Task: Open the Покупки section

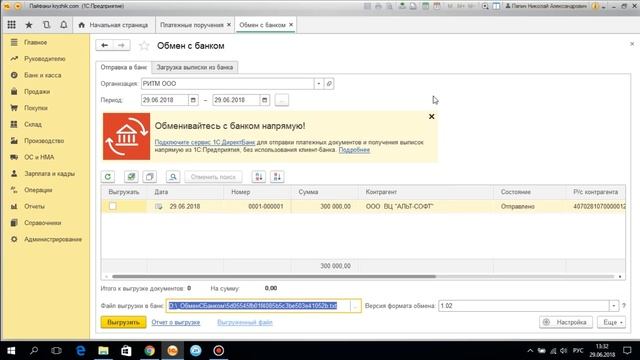Action: point(36,108)
